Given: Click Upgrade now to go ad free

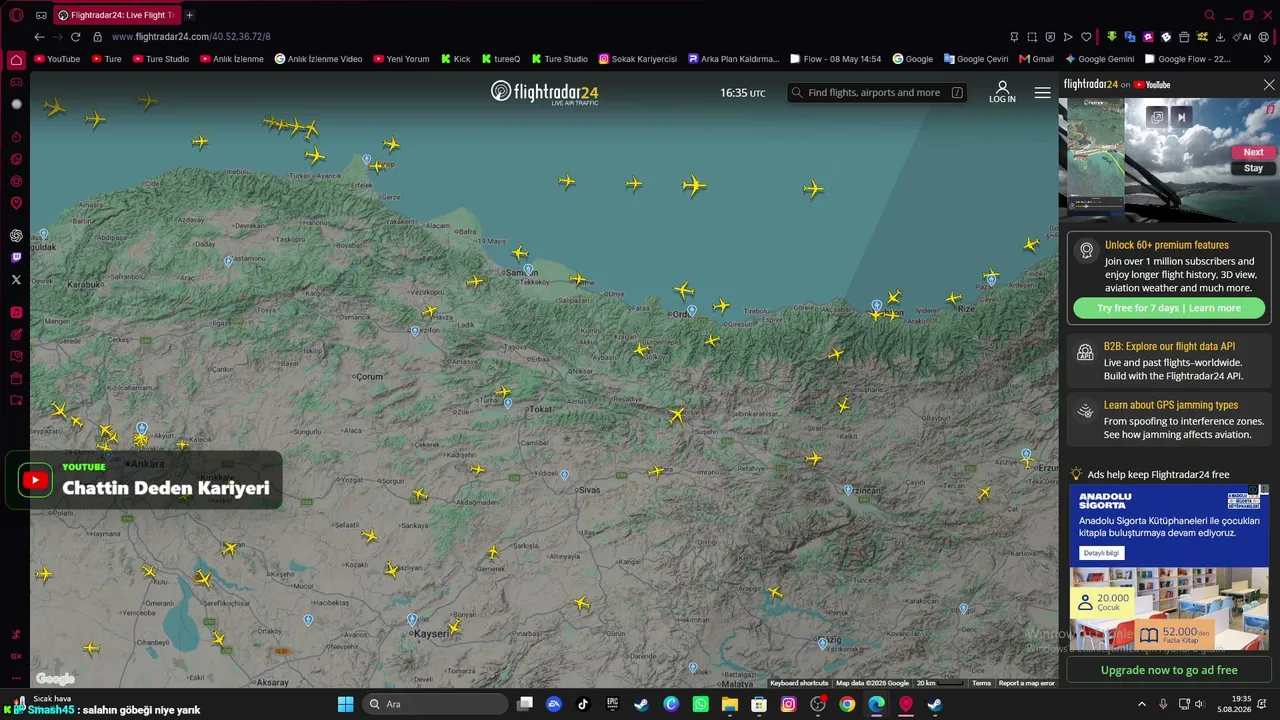Looking at the screenshot, I should tap(1169, 670).
